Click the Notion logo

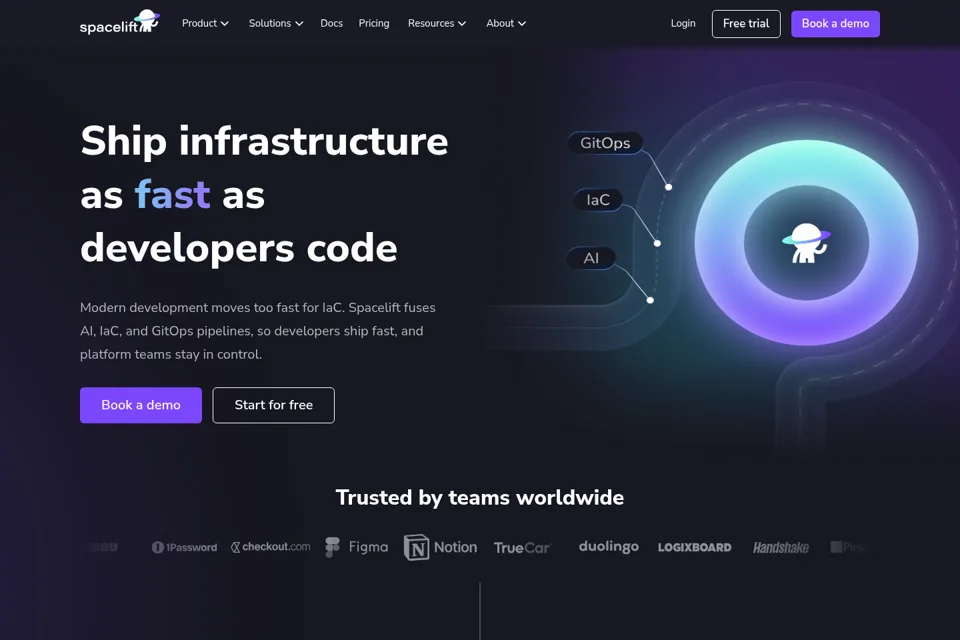click(440, 547)
